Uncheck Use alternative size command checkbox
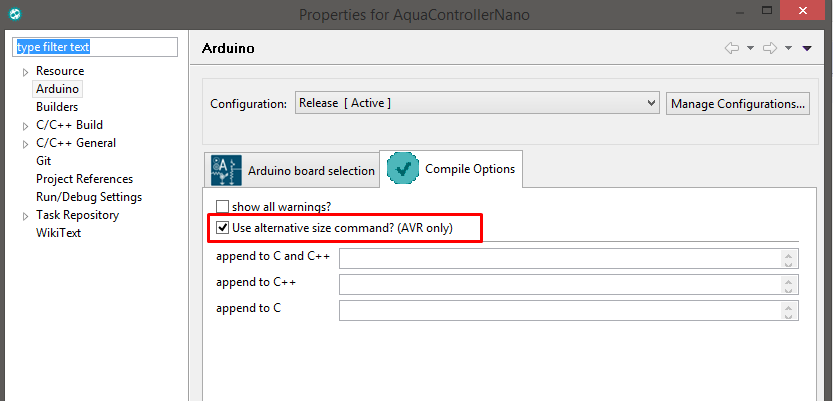 (223, 228)
